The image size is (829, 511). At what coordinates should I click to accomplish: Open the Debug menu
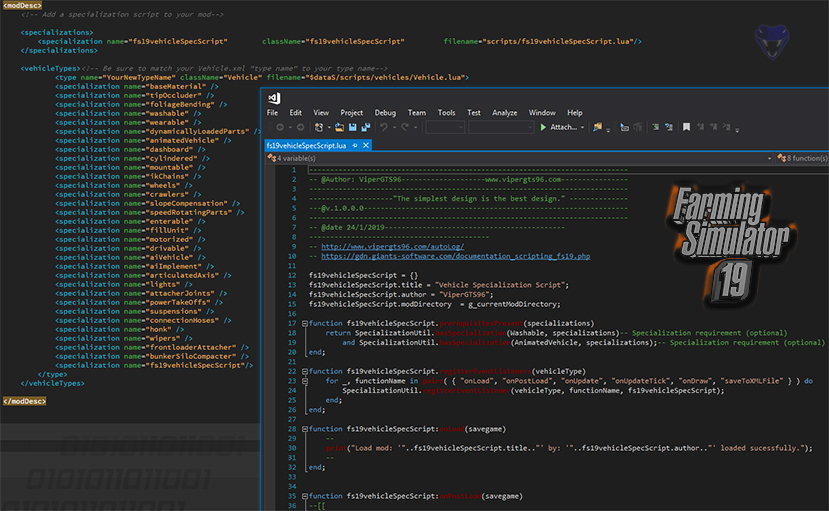[x=385, y=113]
